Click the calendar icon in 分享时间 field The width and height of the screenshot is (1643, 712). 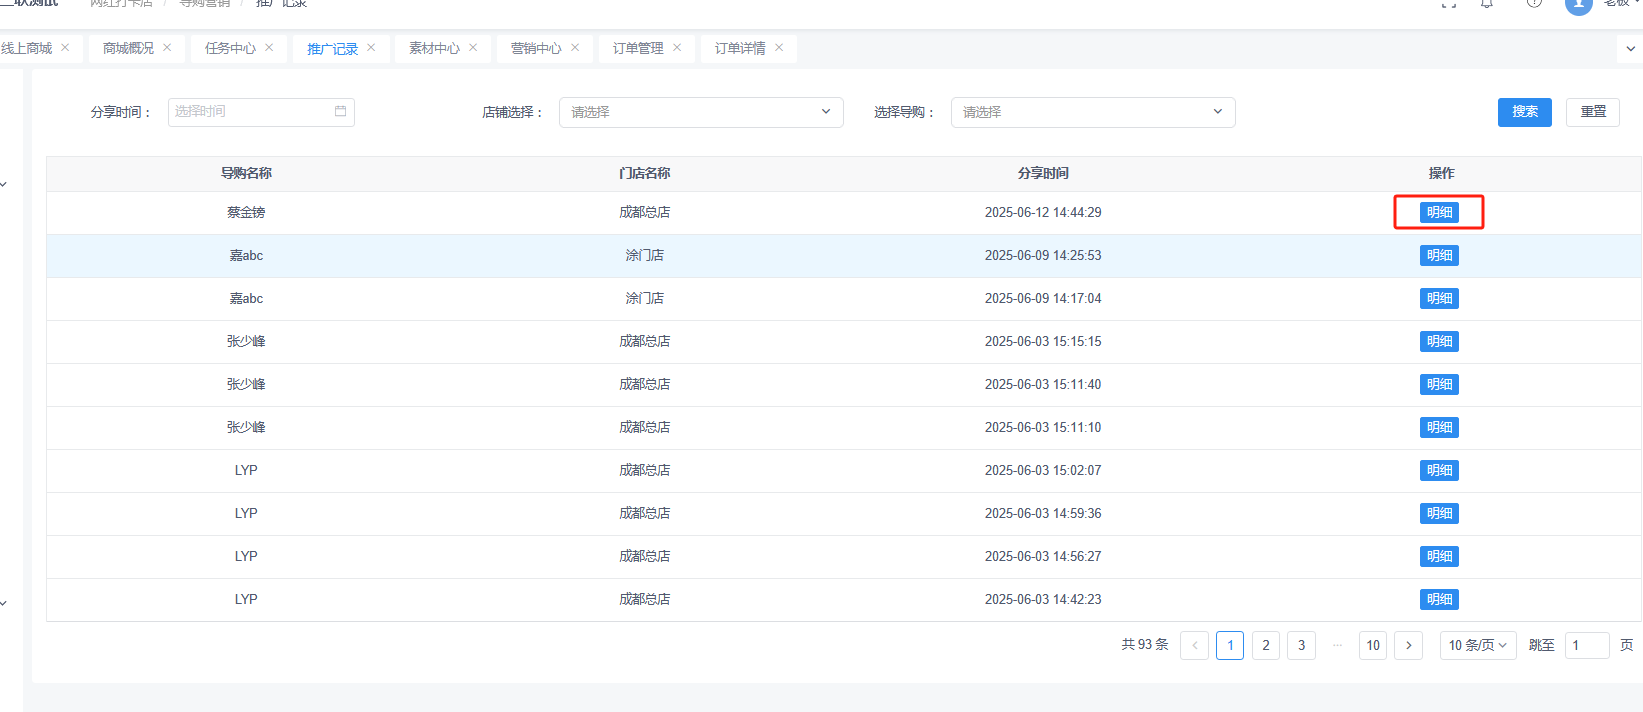click(x=340, y=112)
